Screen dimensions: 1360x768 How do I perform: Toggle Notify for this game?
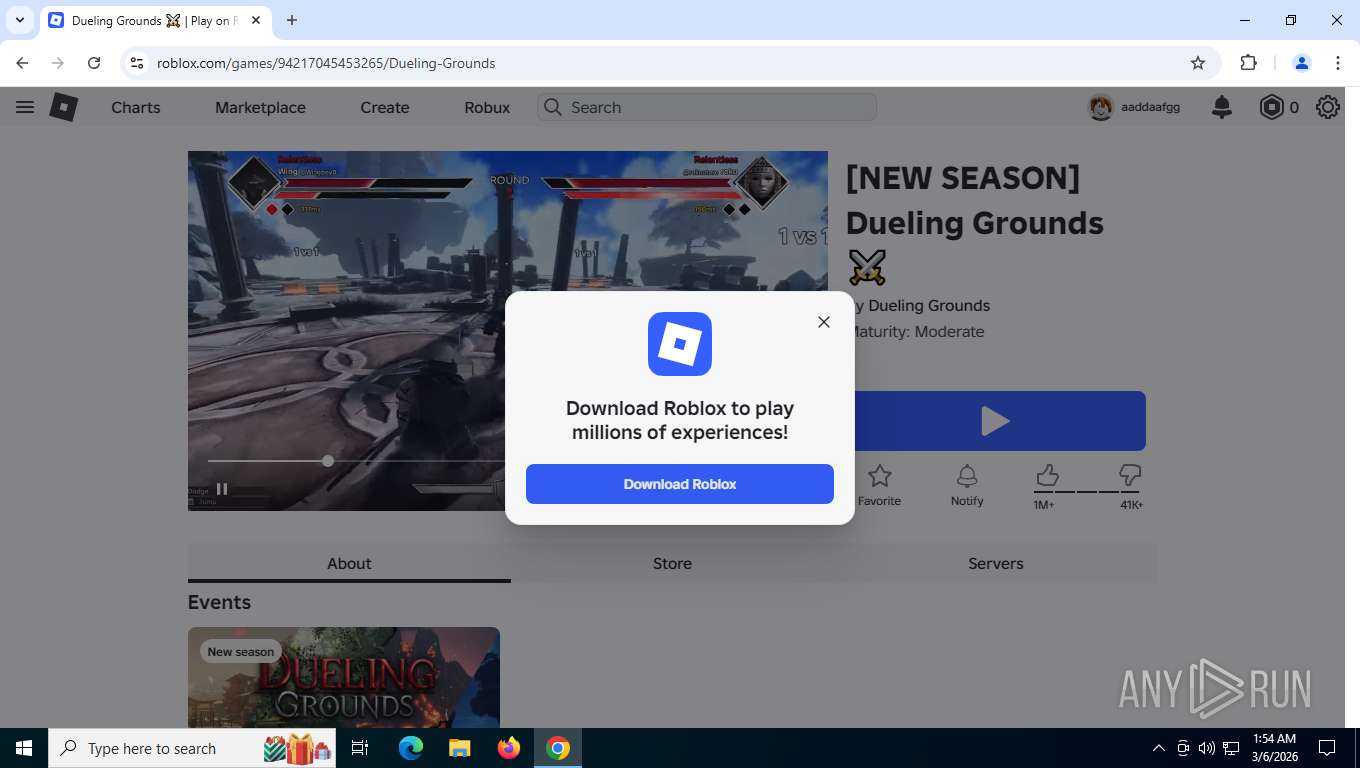[x=967, y=485]
